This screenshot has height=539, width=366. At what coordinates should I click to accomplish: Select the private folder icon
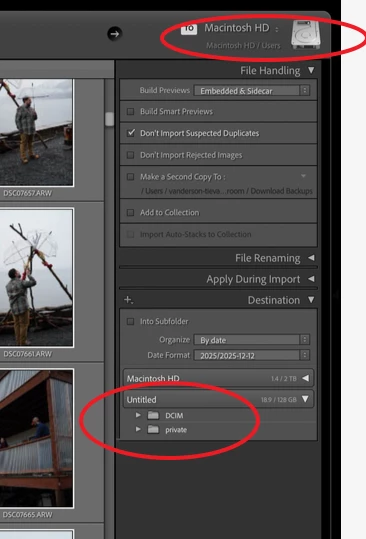153,429
